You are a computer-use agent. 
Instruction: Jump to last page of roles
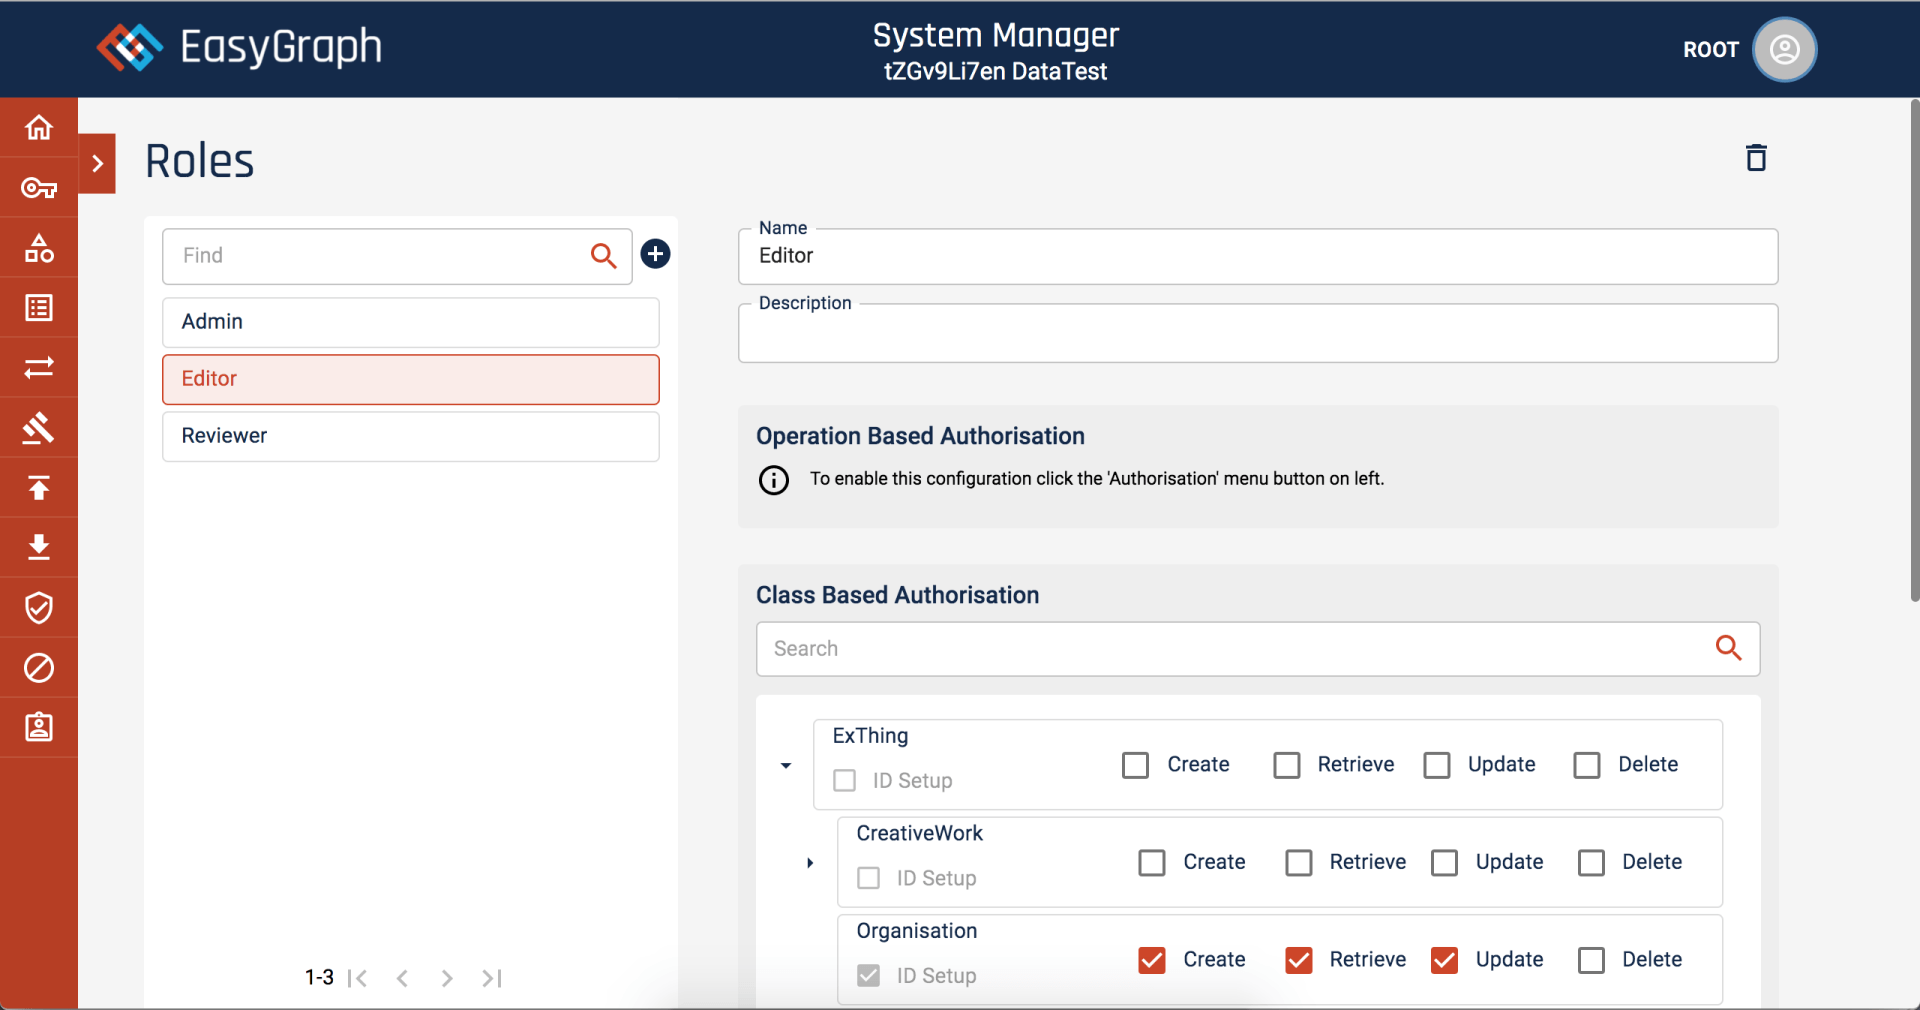click(x=491, y=978)
